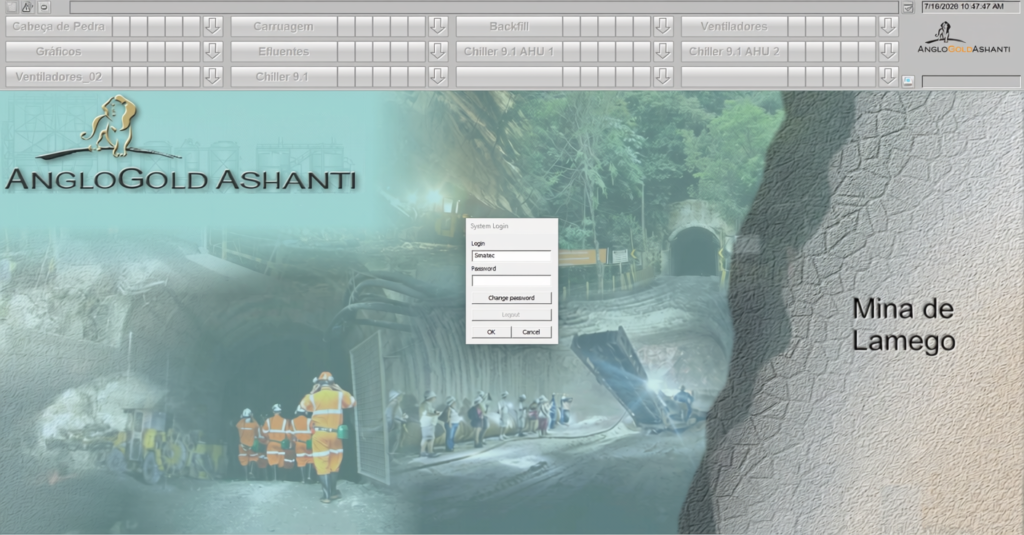
Task: Expand the down arrow beside Ventiladores_02
Action: pos(212,76)
